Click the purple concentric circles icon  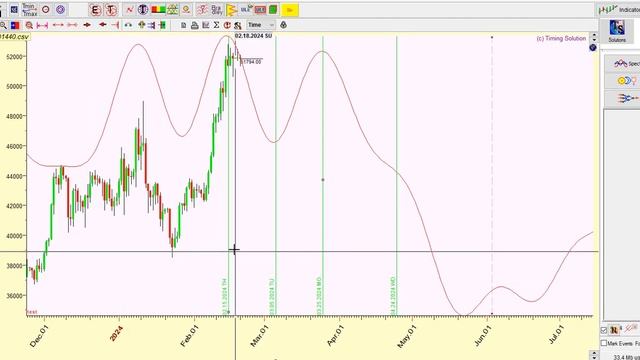coord(60,9)
